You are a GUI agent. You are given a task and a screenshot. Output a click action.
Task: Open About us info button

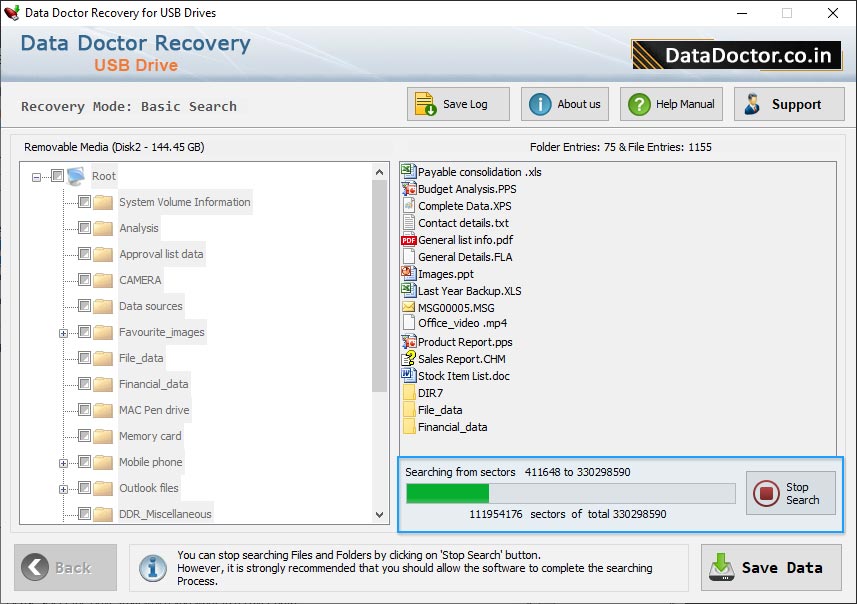540,105
